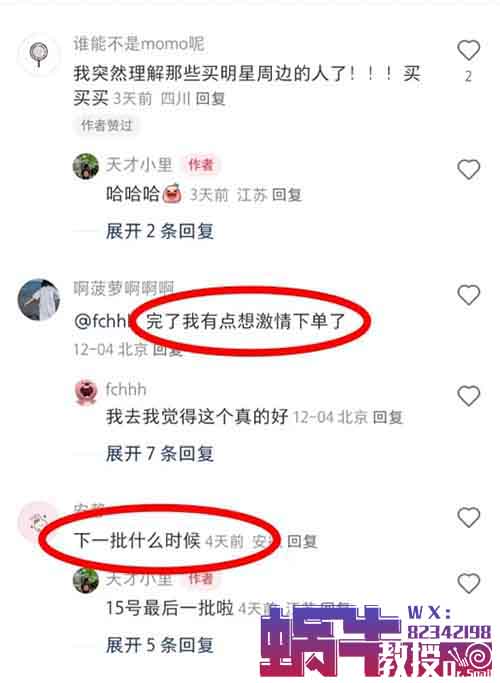Open the username fchhh
Image resolution: width=500 pixels, height=683 pixels.
click(x=126, y=389)
